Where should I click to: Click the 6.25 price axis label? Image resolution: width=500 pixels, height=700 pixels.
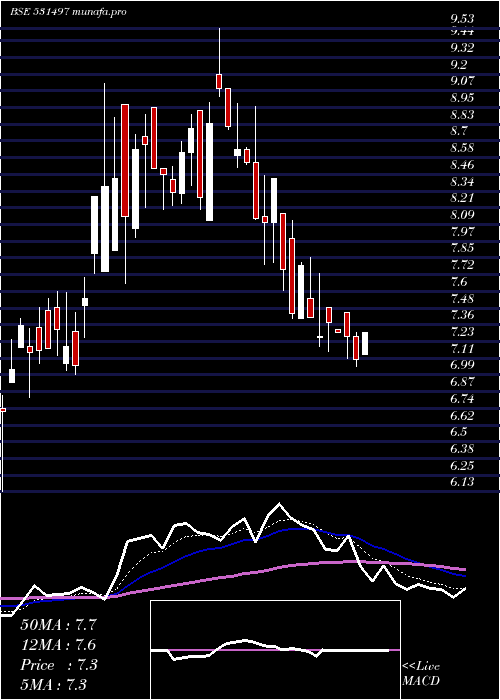coord(462,466)
